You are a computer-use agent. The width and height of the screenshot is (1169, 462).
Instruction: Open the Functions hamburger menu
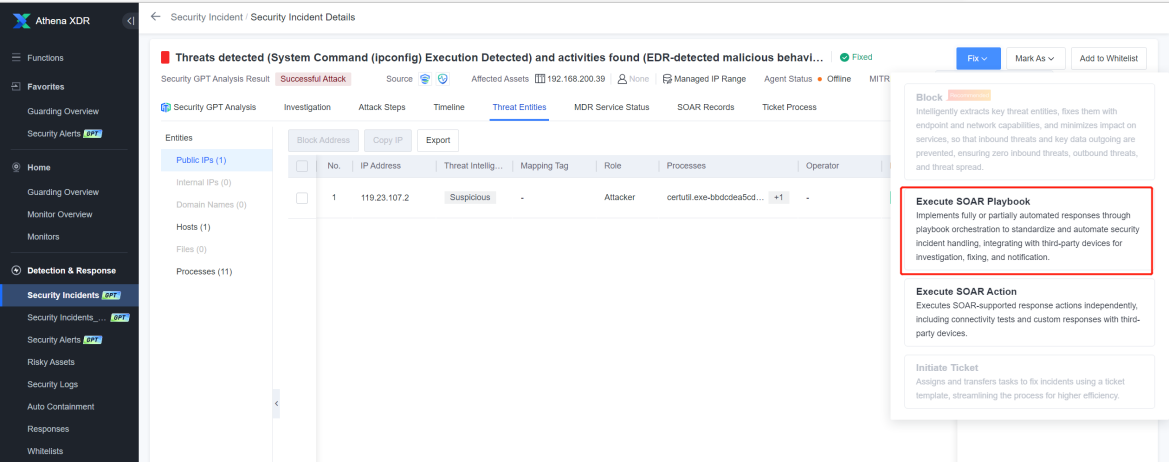pos(16,58)
